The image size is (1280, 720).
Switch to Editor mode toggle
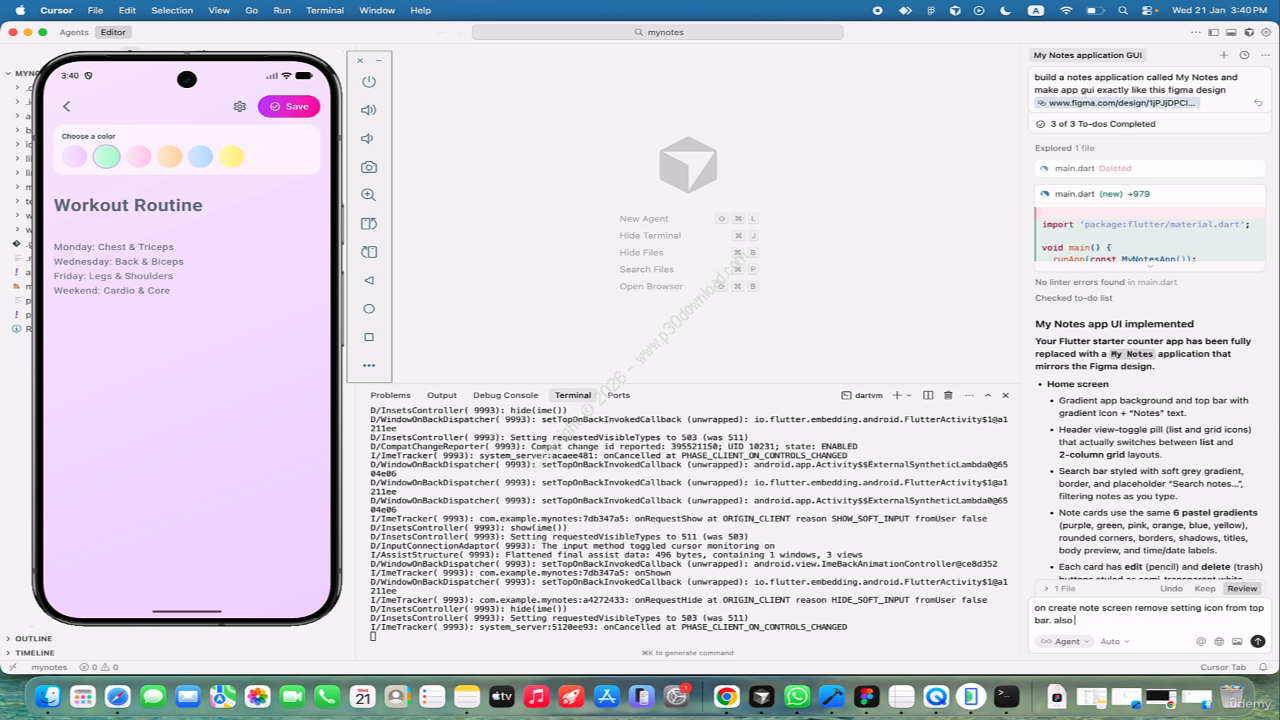pyautogui.click(x=113, y=32)
